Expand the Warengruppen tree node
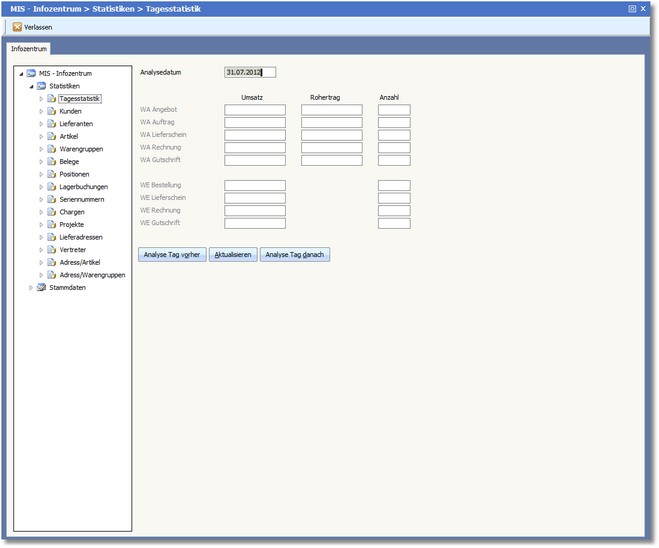The height and width of the screenshot is (548, 659). pos(41,149)
